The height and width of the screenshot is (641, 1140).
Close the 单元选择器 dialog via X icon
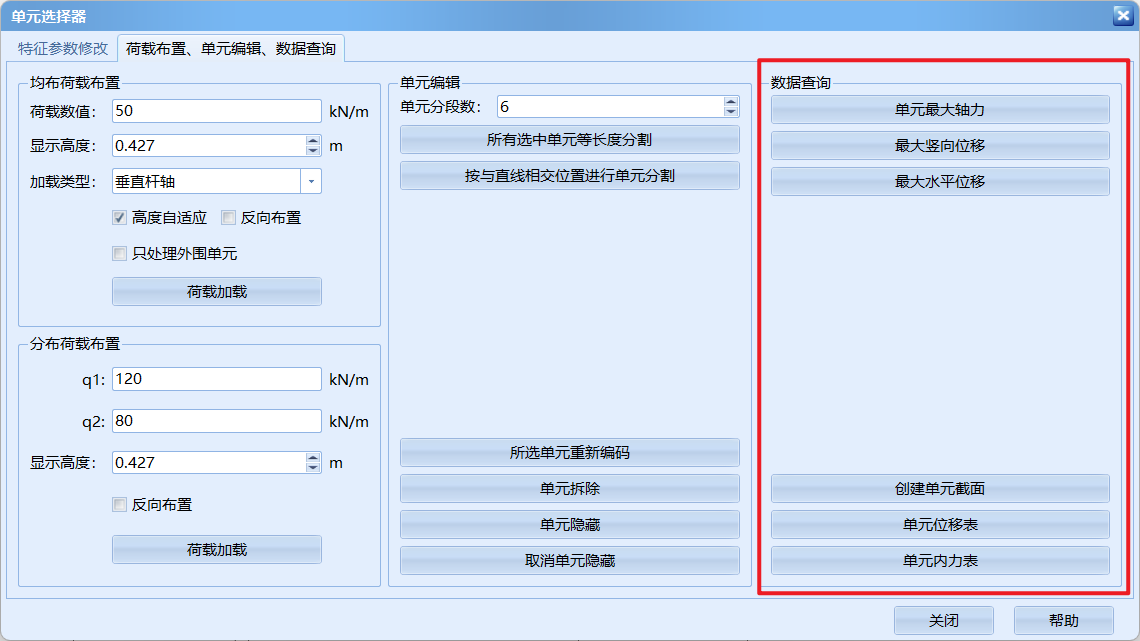1122,15
